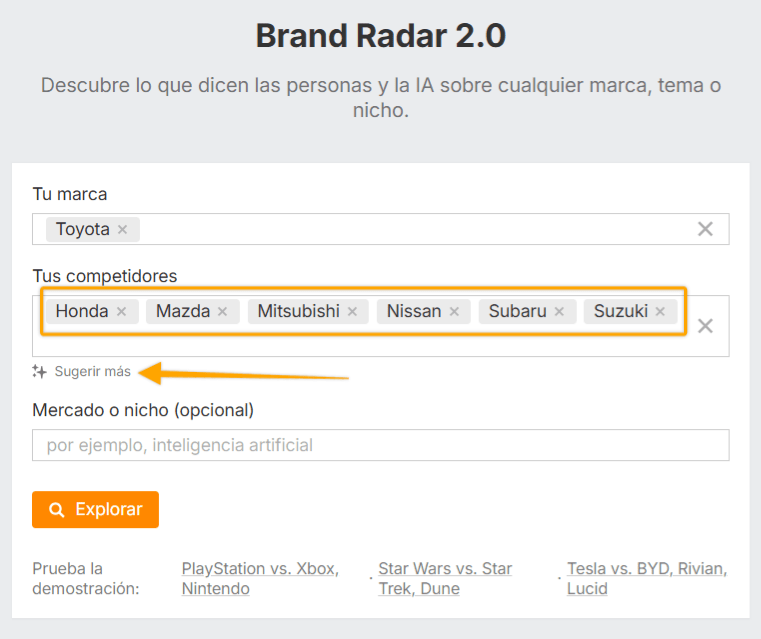The width and height of the screenshot is (761, 639).
Task: Select the Mitsubishi tag label
Action: coord(298,311)
